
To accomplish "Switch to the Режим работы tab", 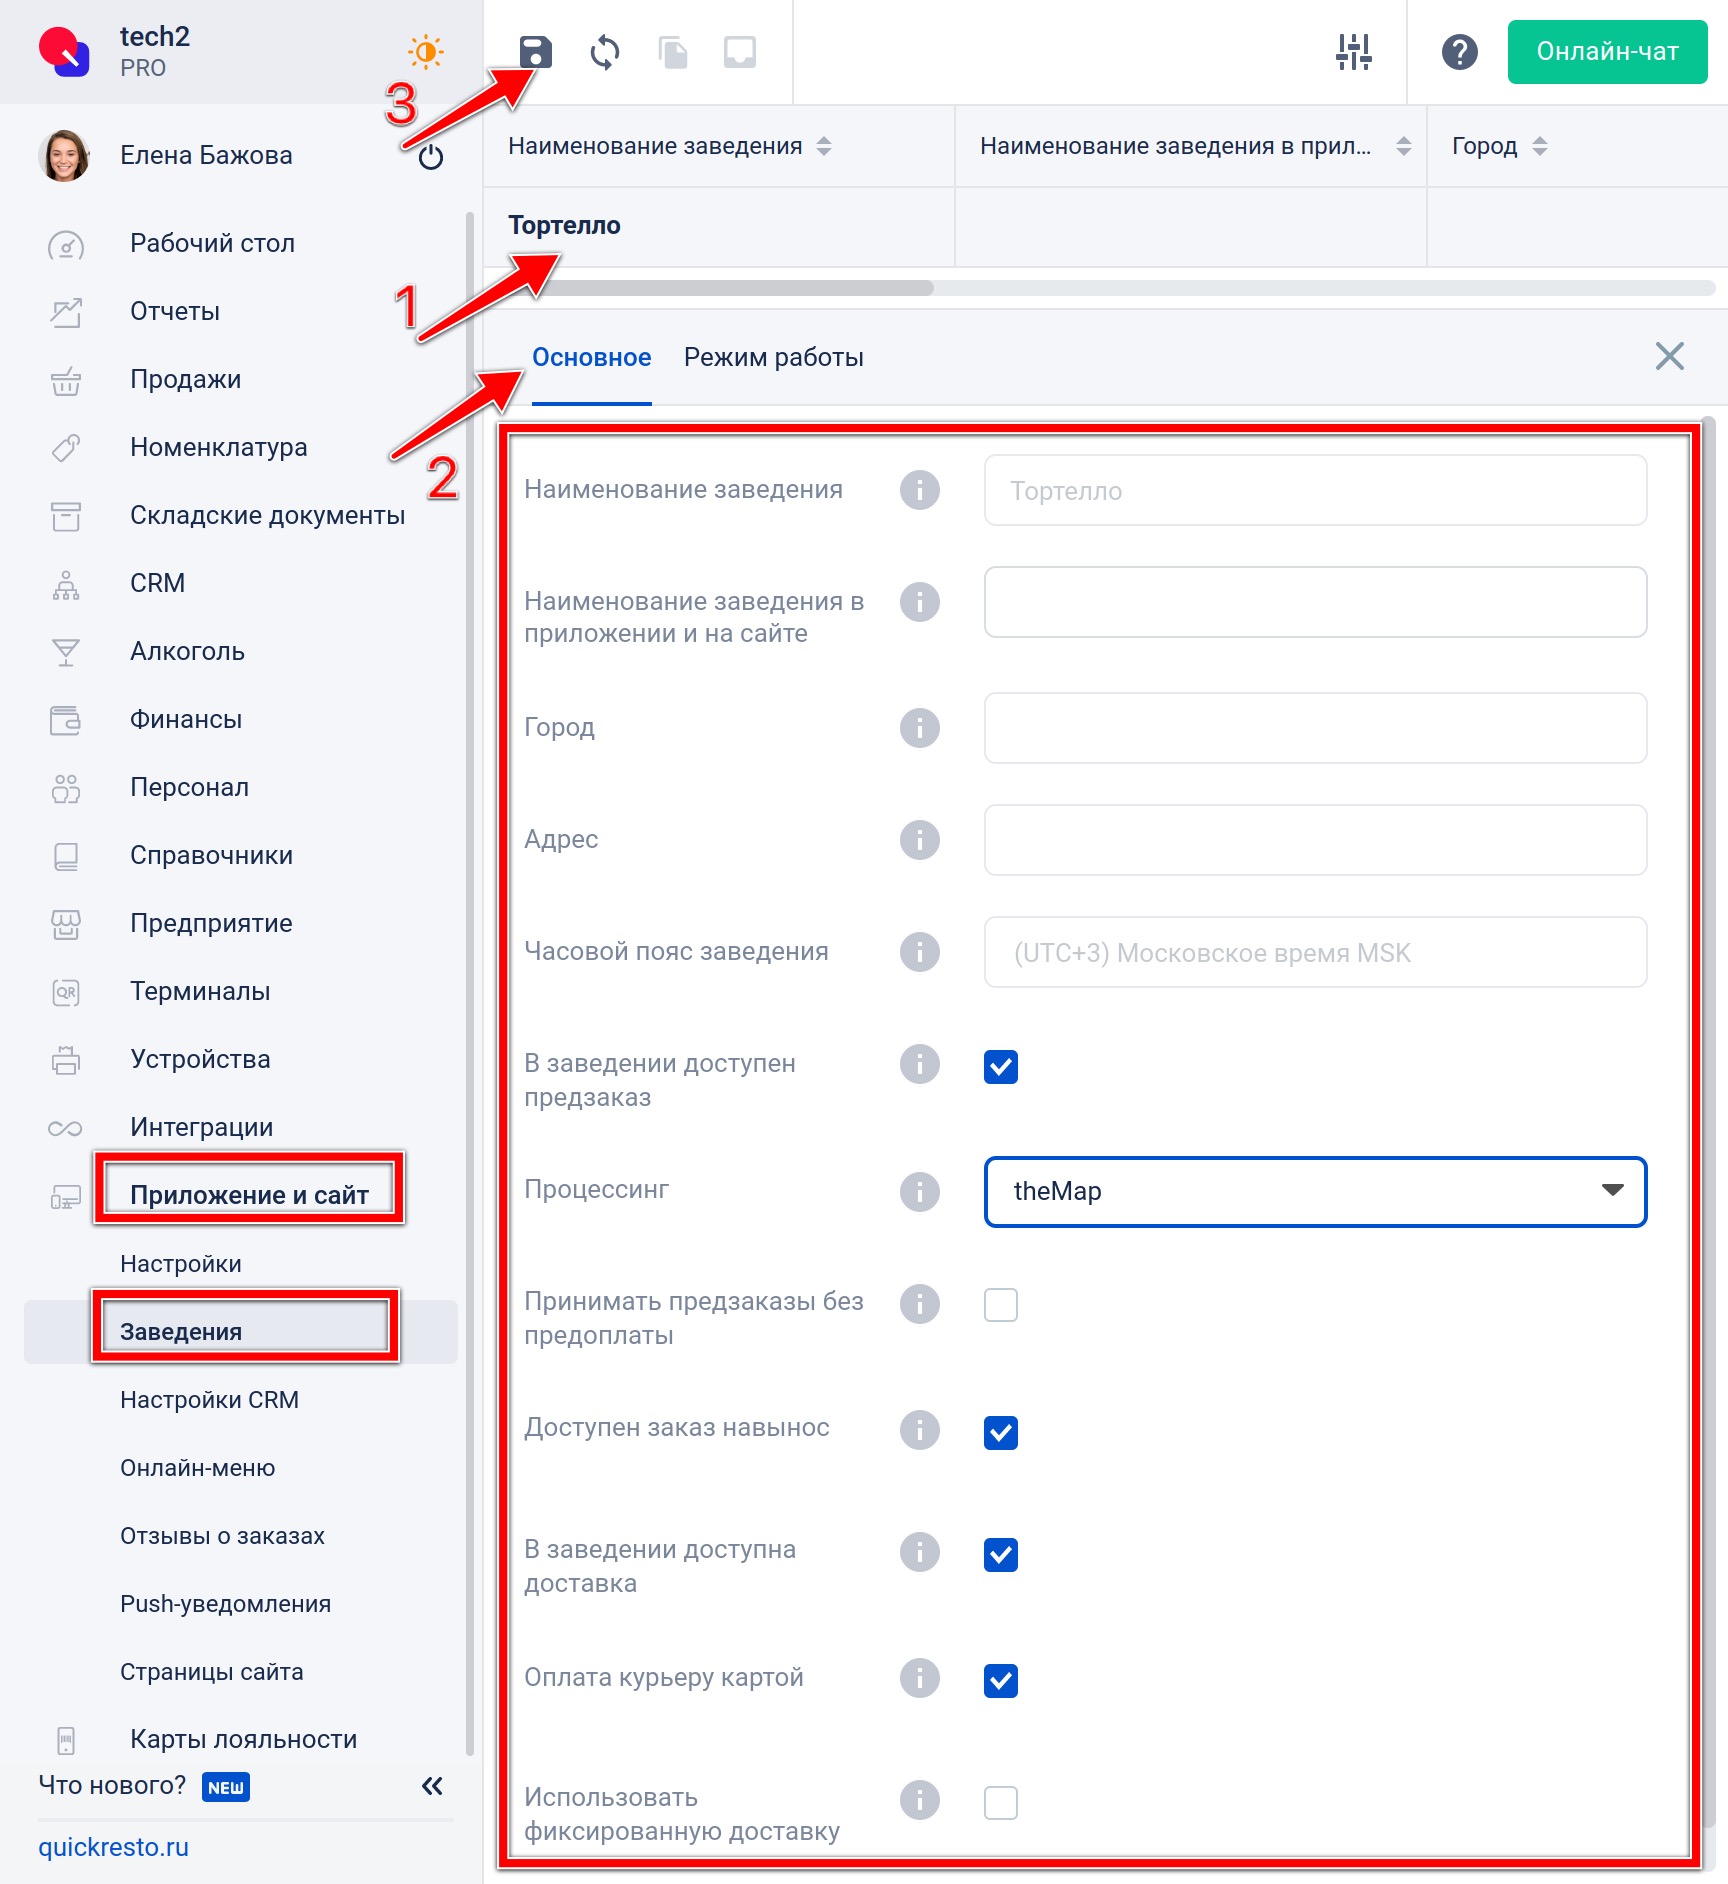I will [x=774, y=357].
